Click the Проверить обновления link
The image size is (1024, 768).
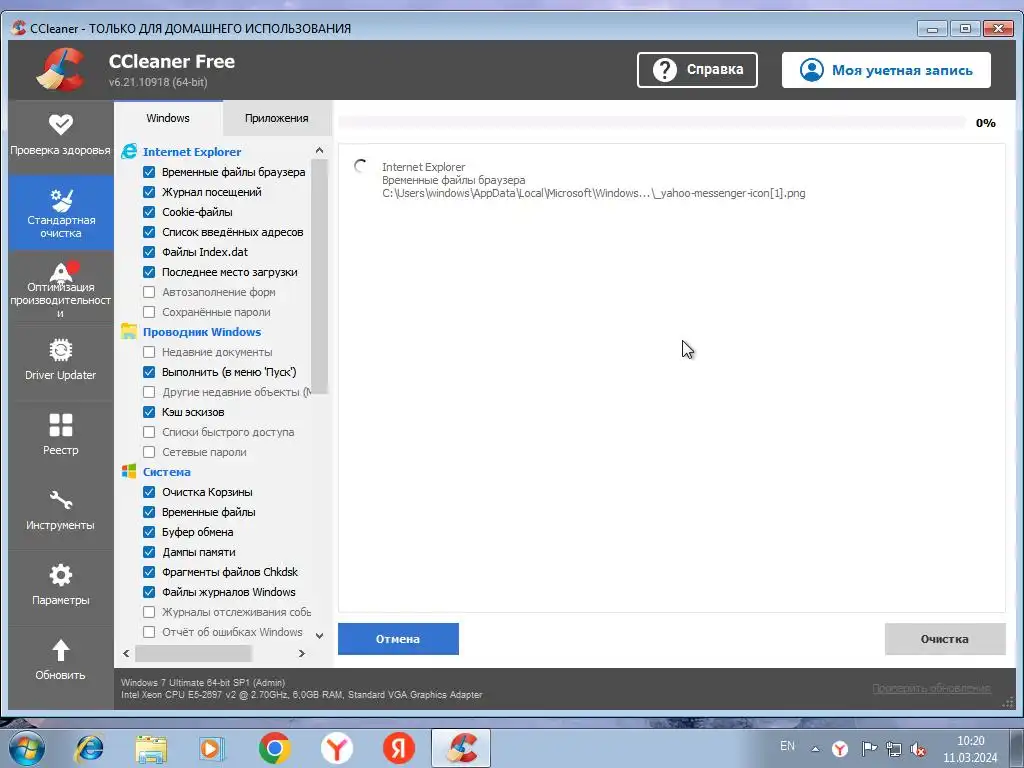coord(931,688)
